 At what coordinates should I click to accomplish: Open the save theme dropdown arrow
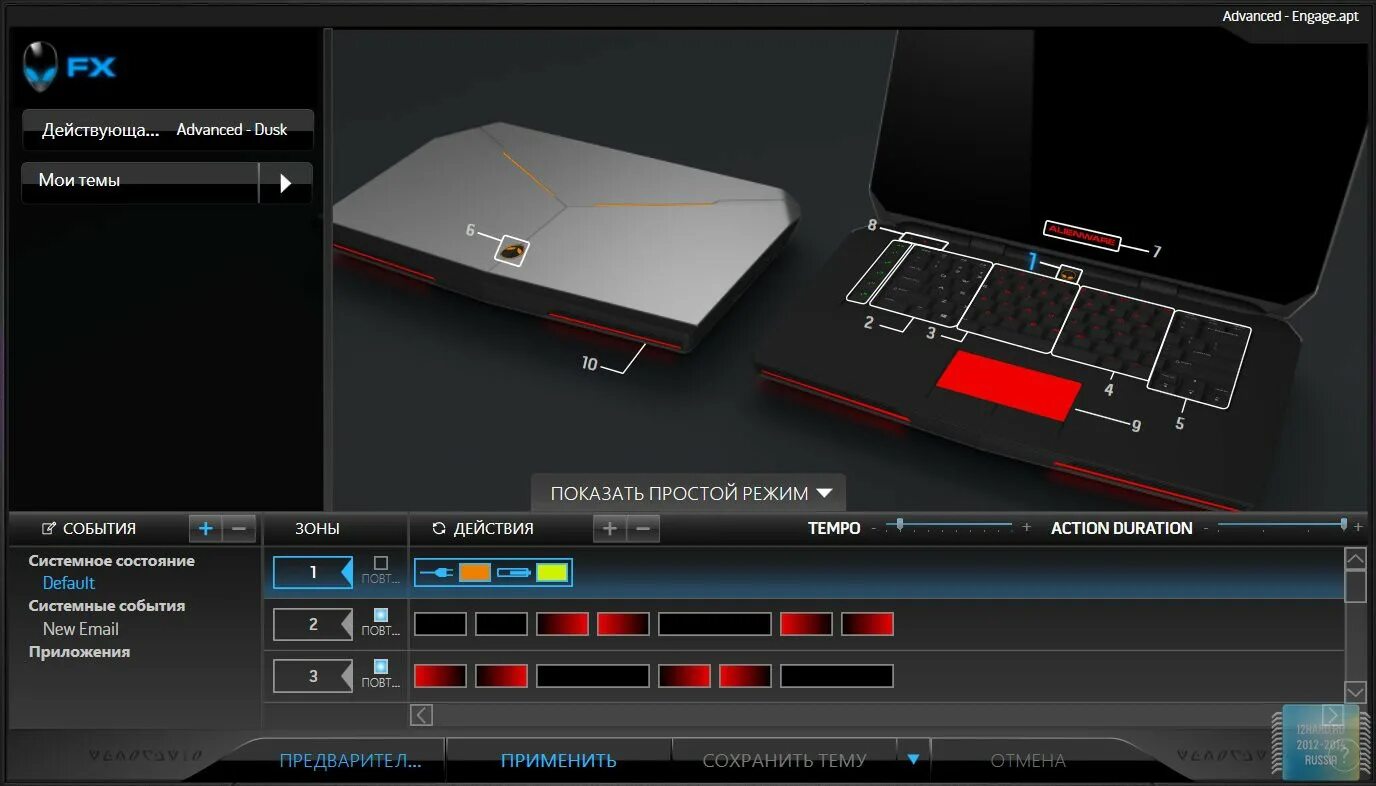click(913, 759)
